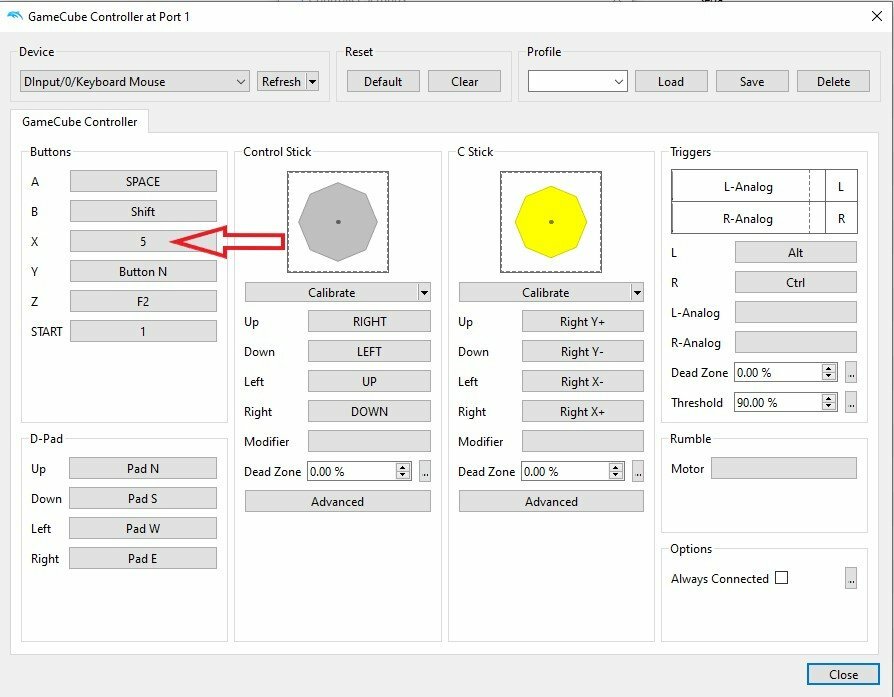Load the selected profile

click(x=671, y=82)
